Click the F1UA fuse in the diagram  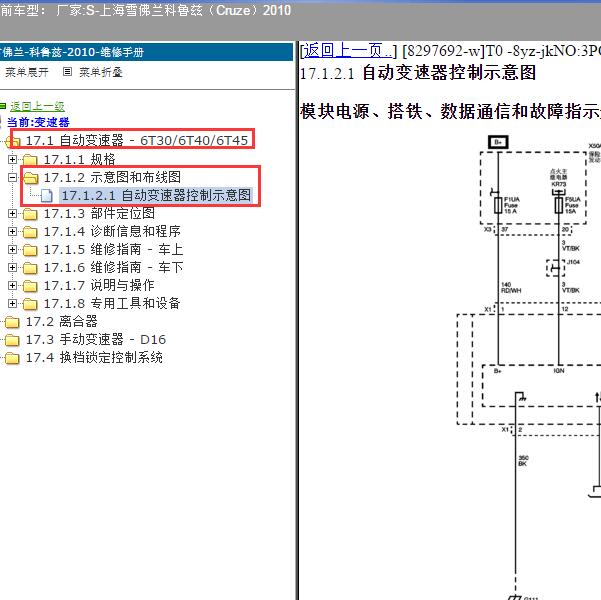(498, 205)
